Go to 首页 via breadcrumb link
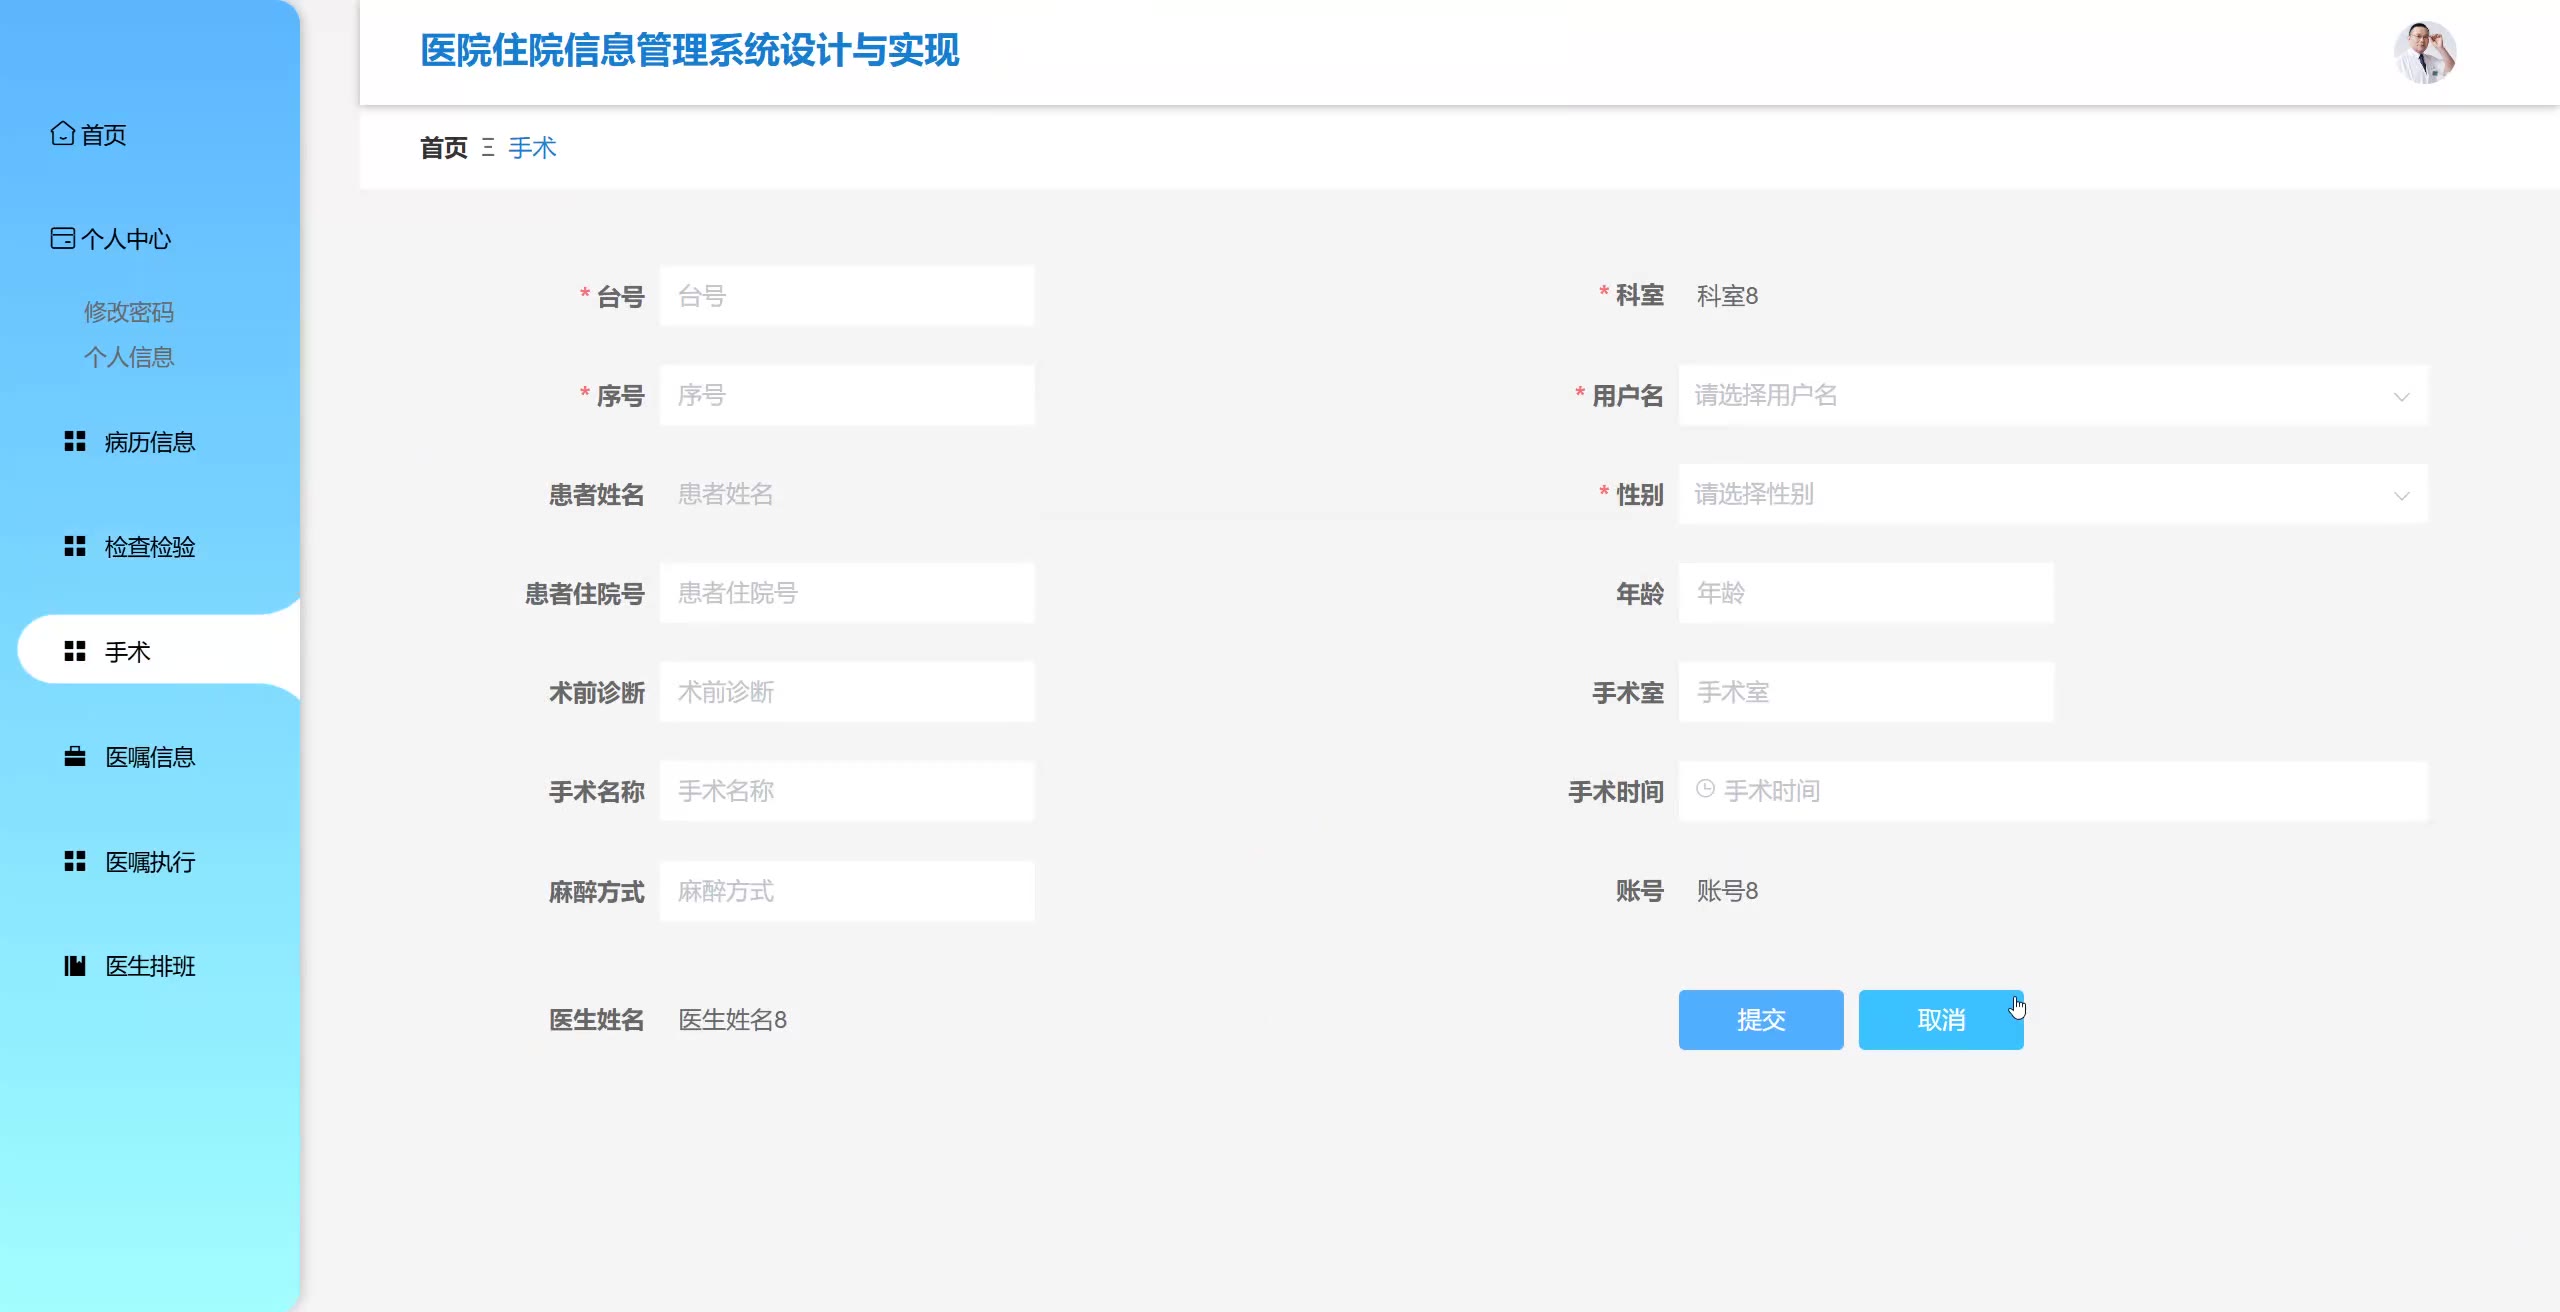 pos(443,148)
